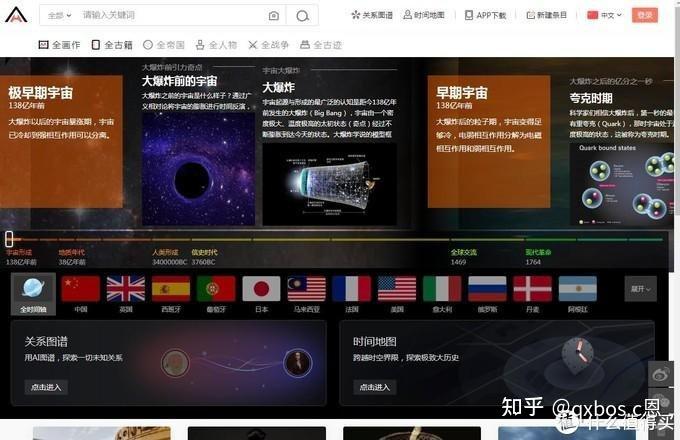Image resolution: width=680 pixels, height=440 pixels.
Task: Select the United Kingdom flag
Action: pos(126,289)
